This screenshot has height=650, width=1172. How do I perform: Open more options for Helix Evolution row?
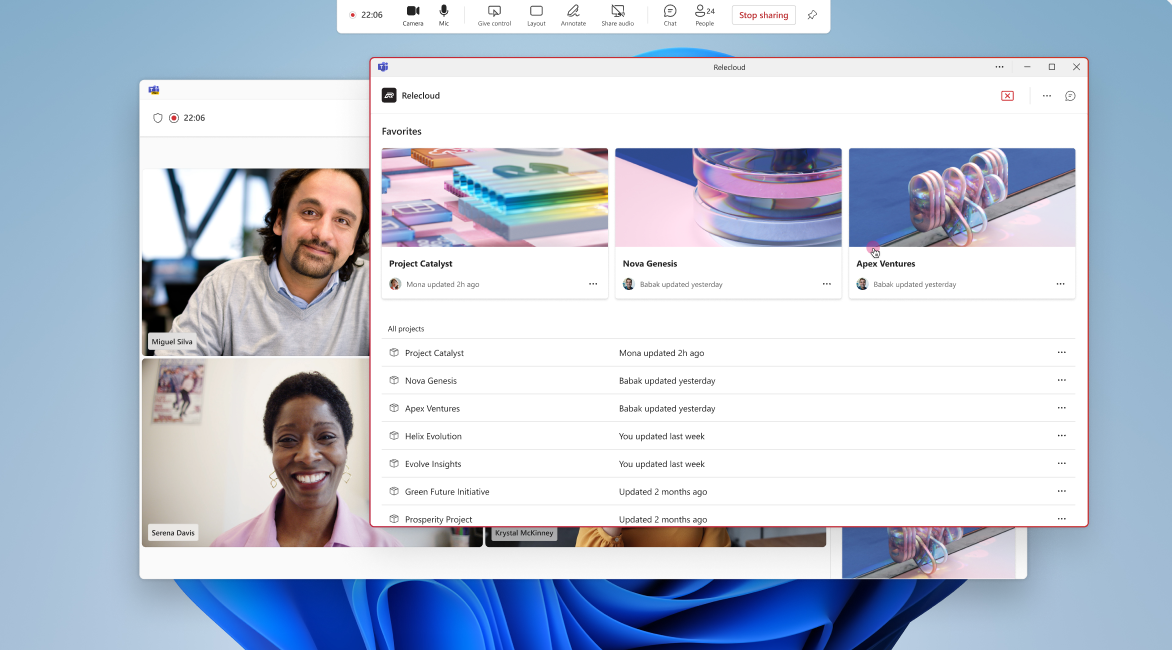click(x=1061, y=436)
